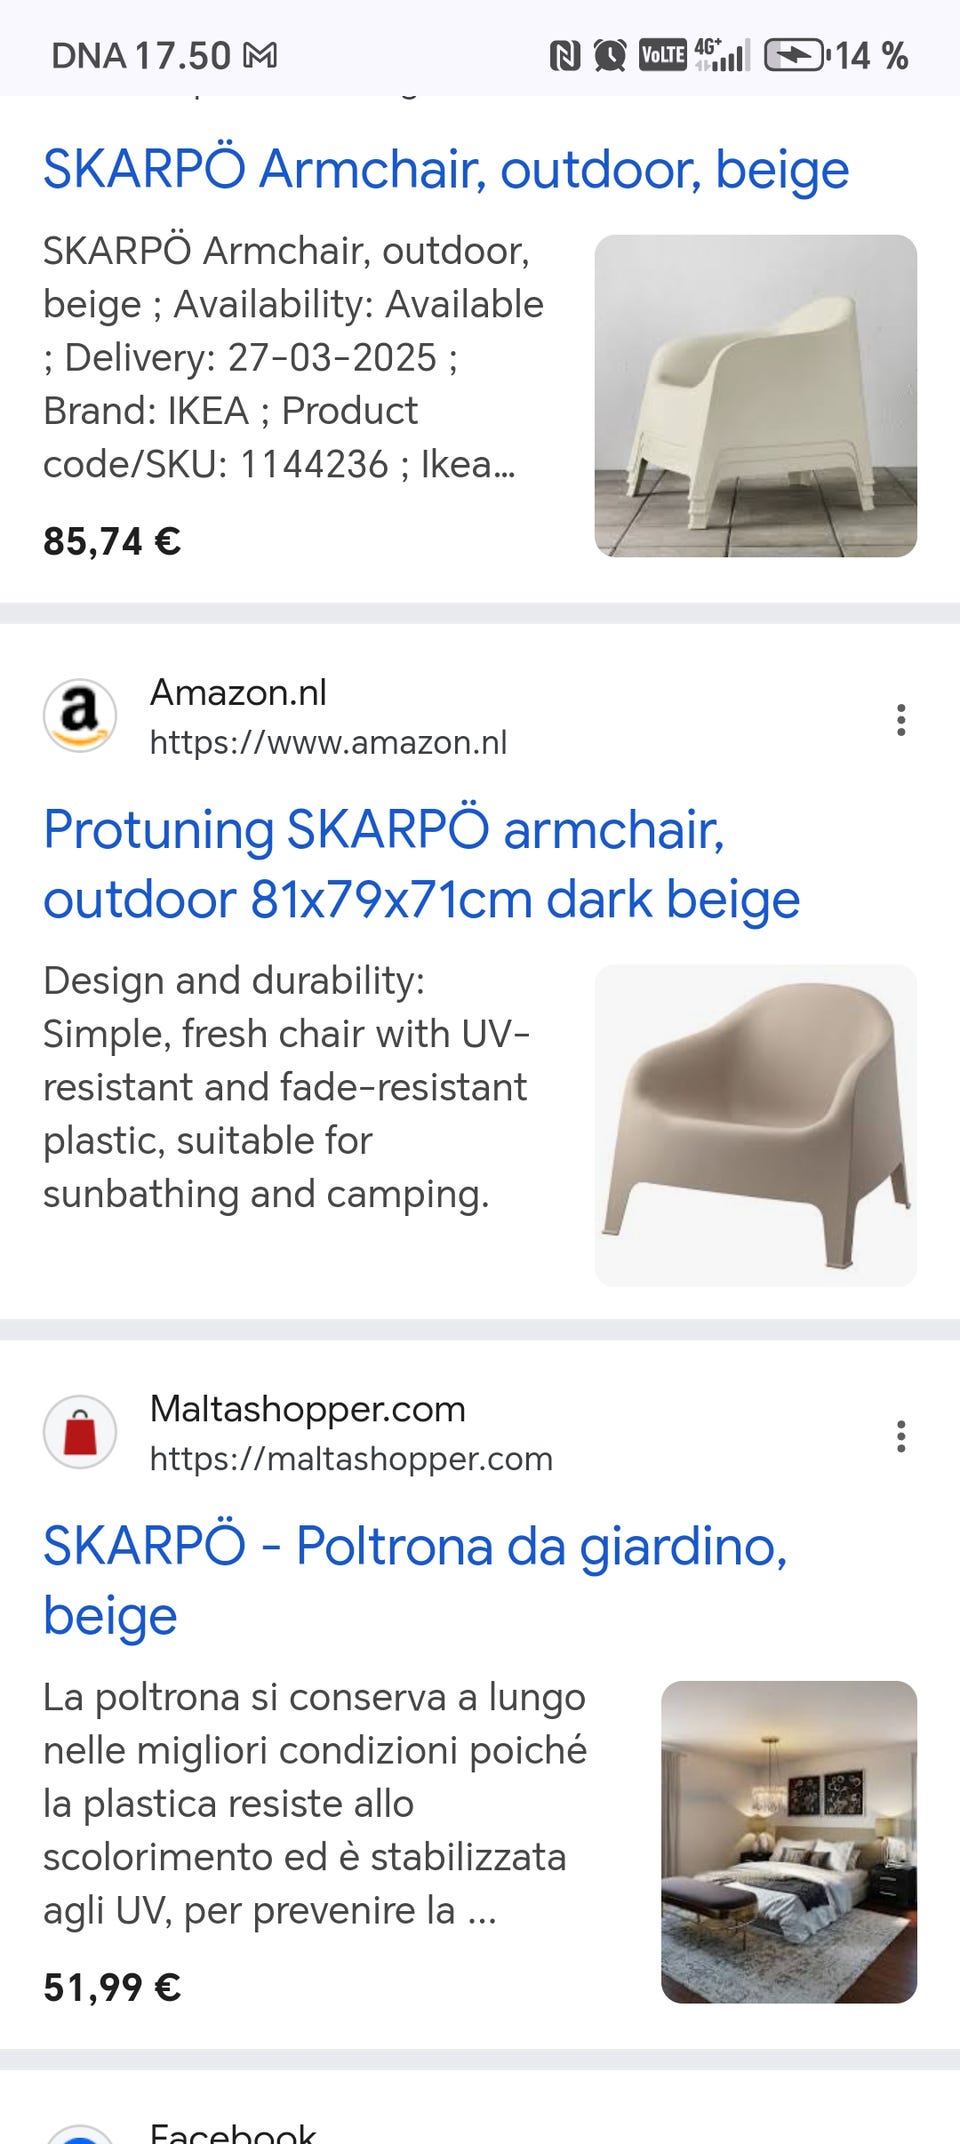The width and height of the screenshot is (960, 2144).
Task: Tap the Maltashopper red bag favicon
Action: (80, 1432)
